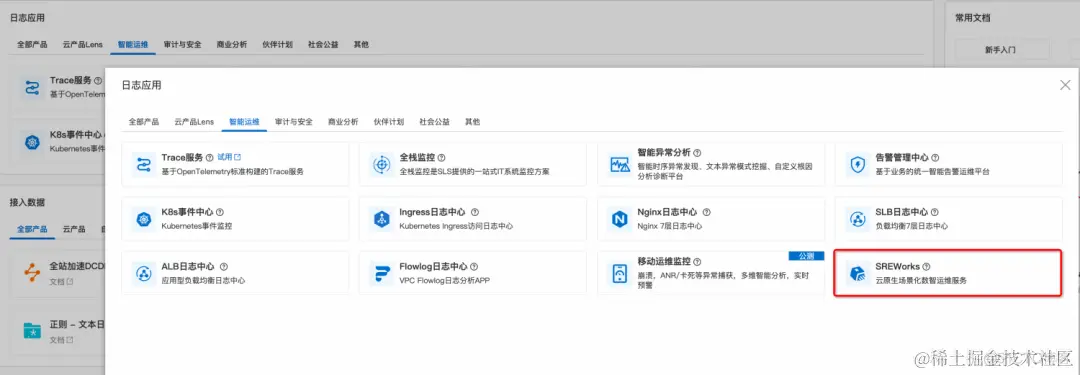This screenshot has width=1080, height=375.
Task: Click the ALB日志中心 icon
Action: 143,274
